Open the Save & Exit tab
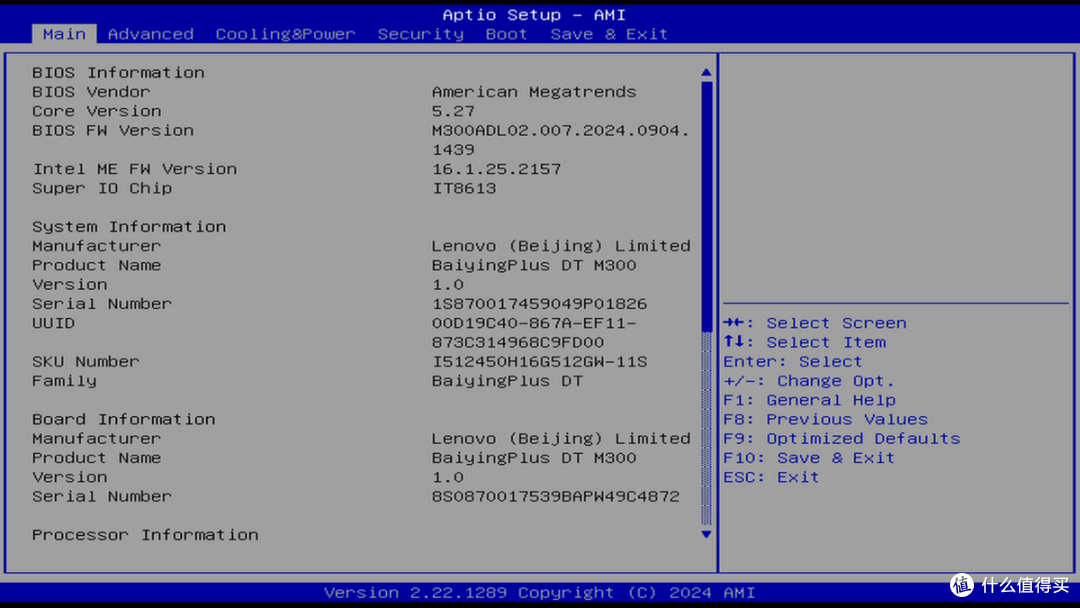The image size is (1080, 608). coord(608,34)
